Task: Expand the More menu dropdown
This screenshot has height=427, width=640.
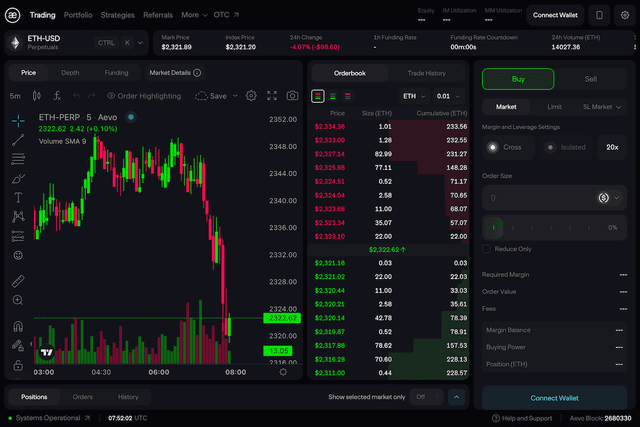Action: point(194,15)
